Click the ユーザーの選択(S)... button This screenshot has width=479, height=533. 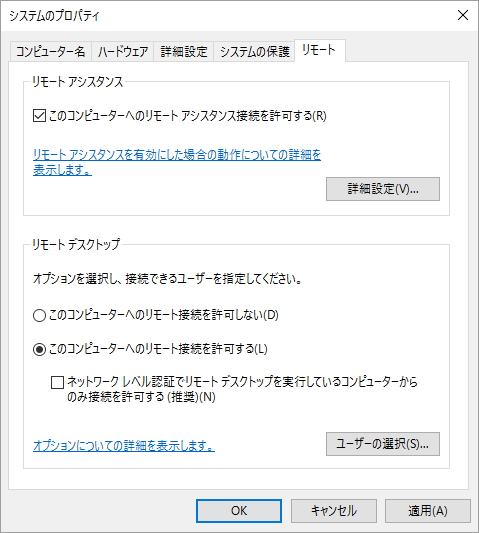click(383, 444)
